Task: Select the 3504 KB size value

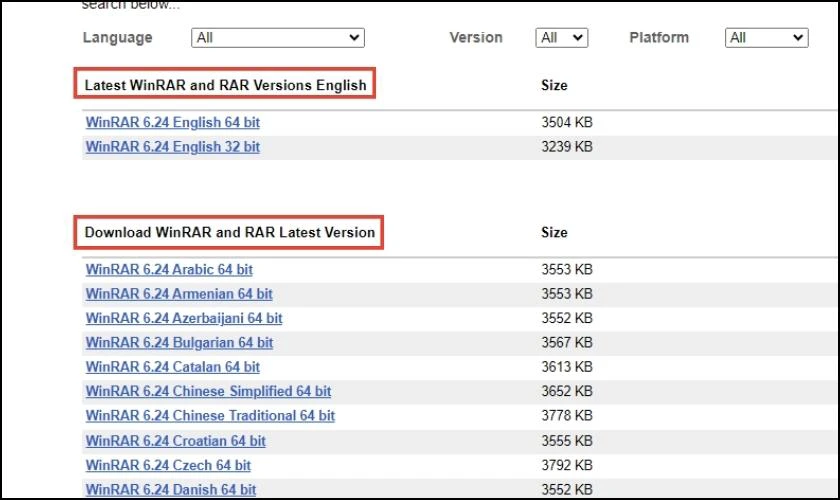Action: pos(567,122)
